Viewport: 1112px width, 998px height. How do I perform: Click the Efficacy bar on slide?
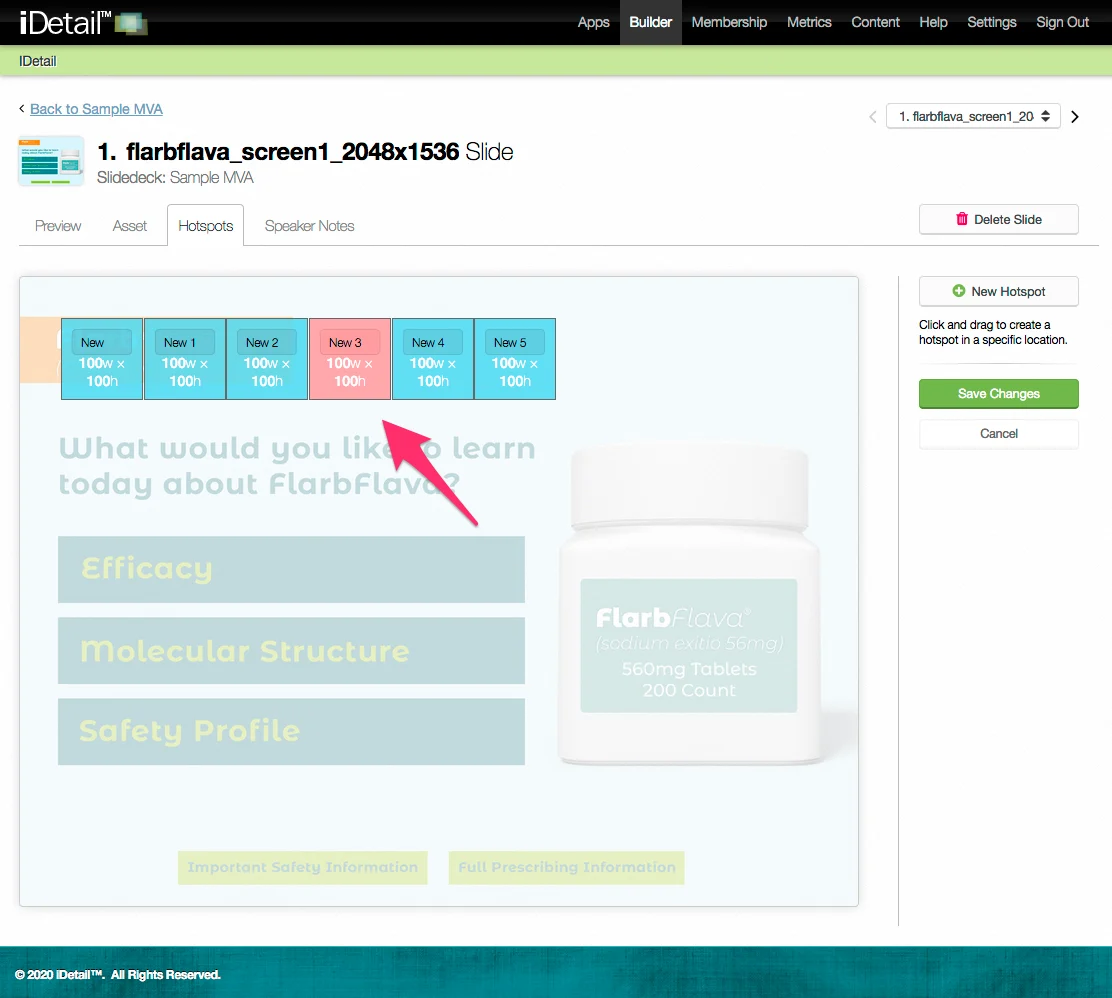click(291, 570)
